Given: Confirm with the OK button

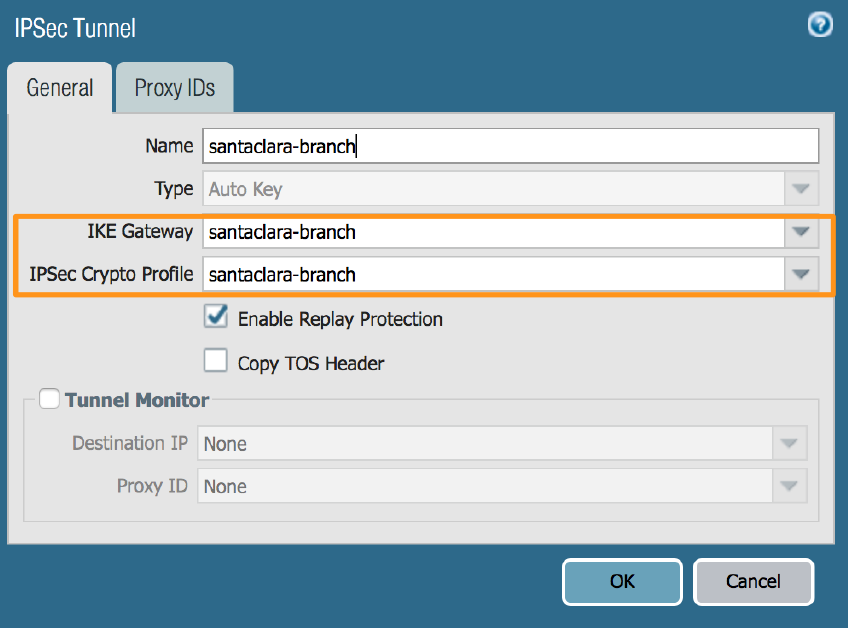Looking at the screenshot, I should [x=622, y=581].
